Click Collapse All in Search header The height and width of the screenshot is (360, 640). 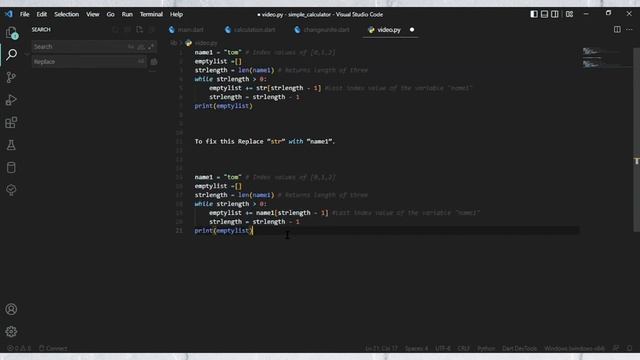[x=152, y=29]
